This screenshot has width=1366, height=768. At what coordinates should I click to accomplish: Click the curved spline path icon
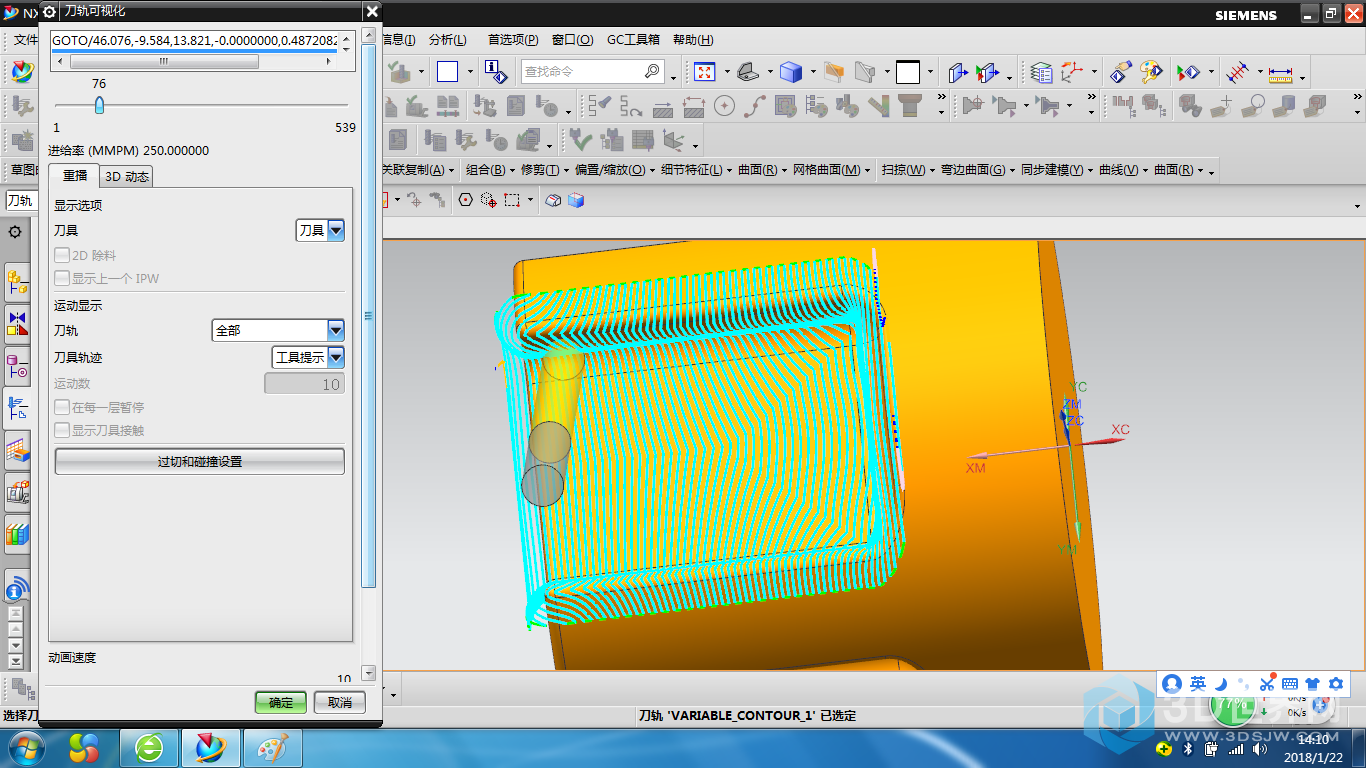(x=755, y=105)
